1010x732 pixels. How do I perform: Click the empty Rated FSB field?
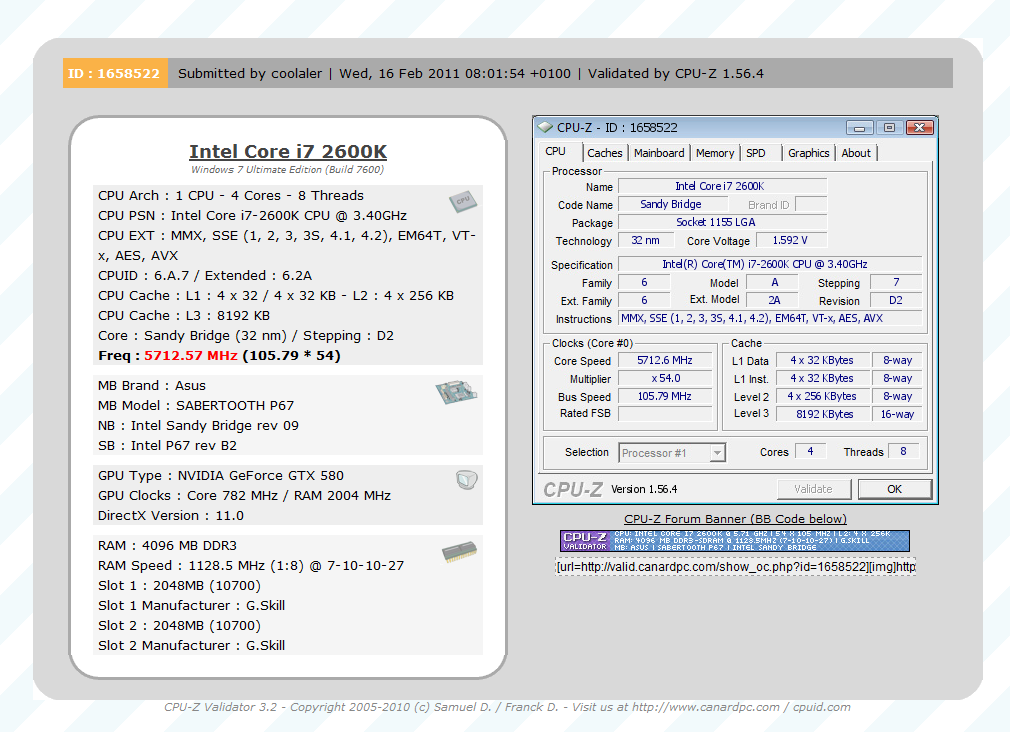pyautogui.click(x=665, y=414)
